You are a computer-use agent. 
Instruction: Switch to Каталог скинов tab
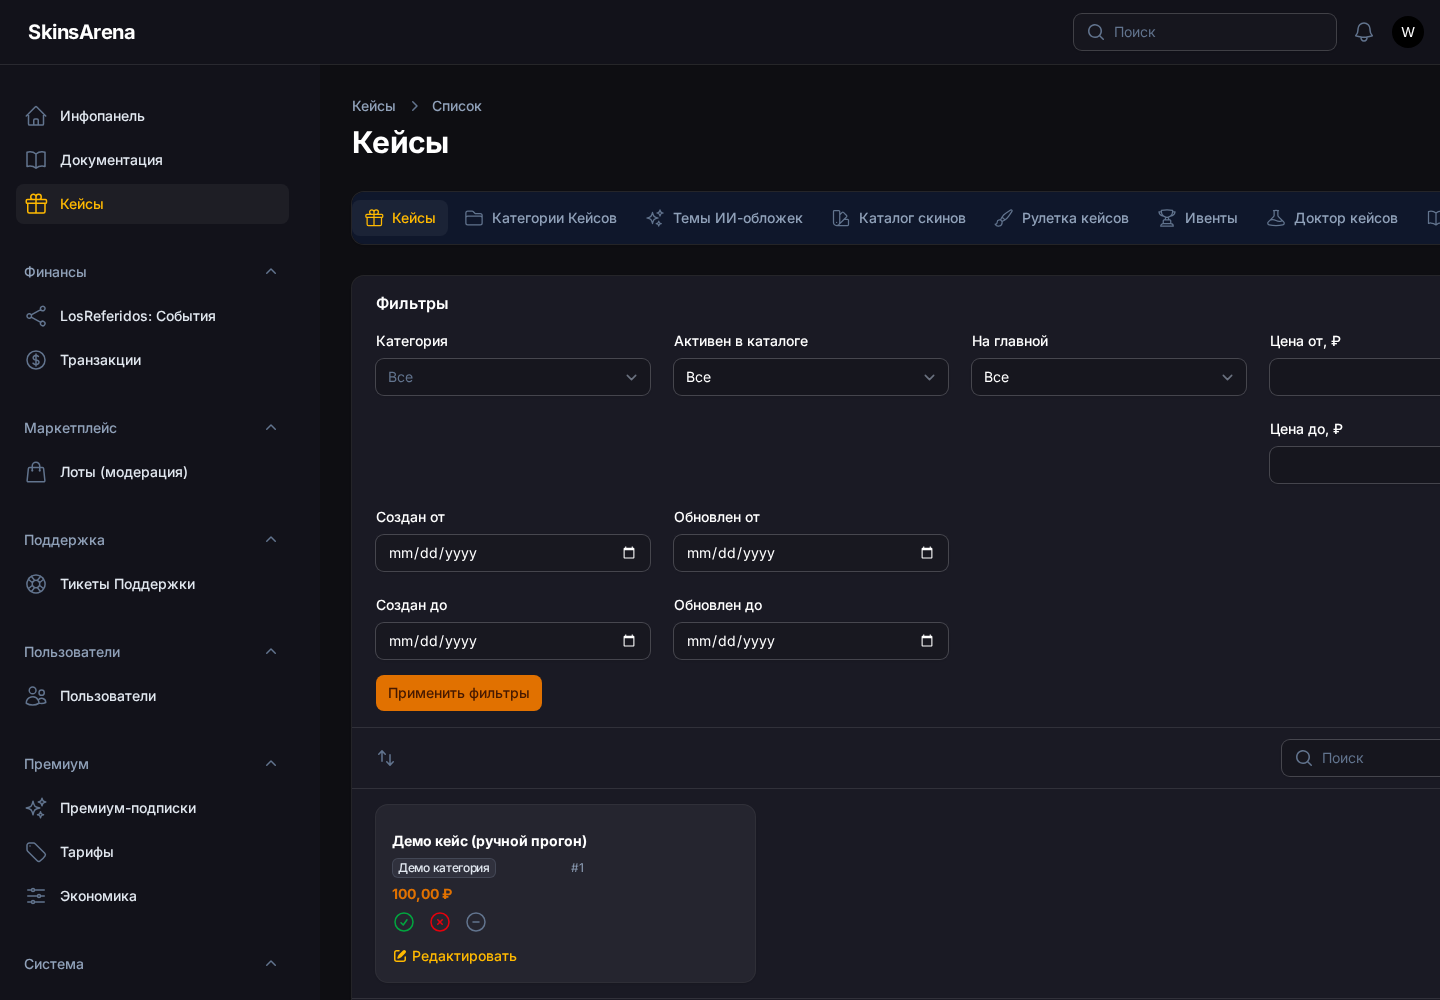tap(899, 218)
